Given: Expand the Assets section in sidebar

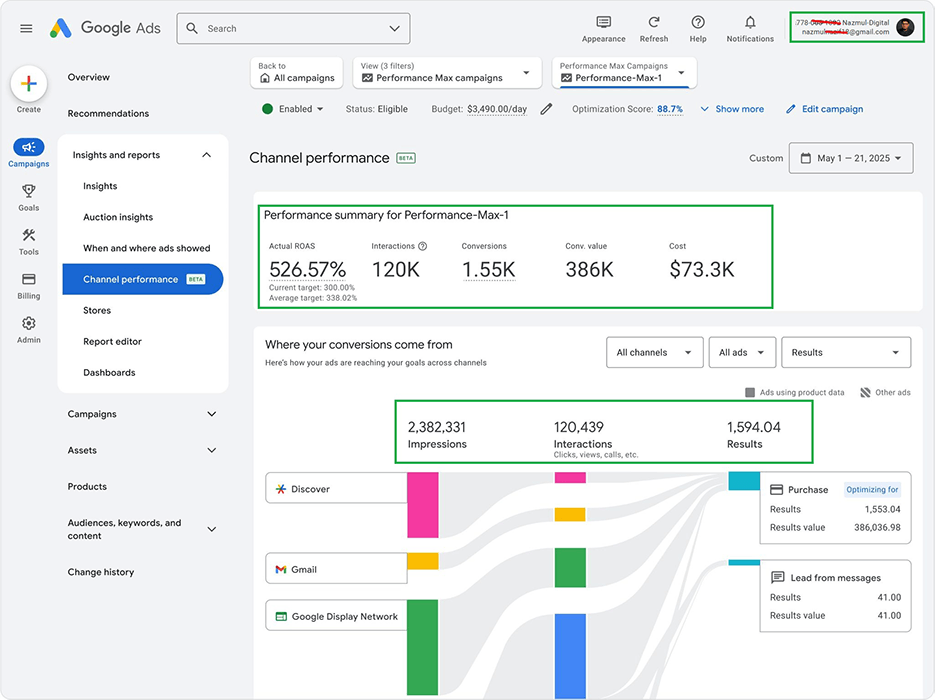Looking at the screenshot, I should pyautogui.click(x=211, y=450).
